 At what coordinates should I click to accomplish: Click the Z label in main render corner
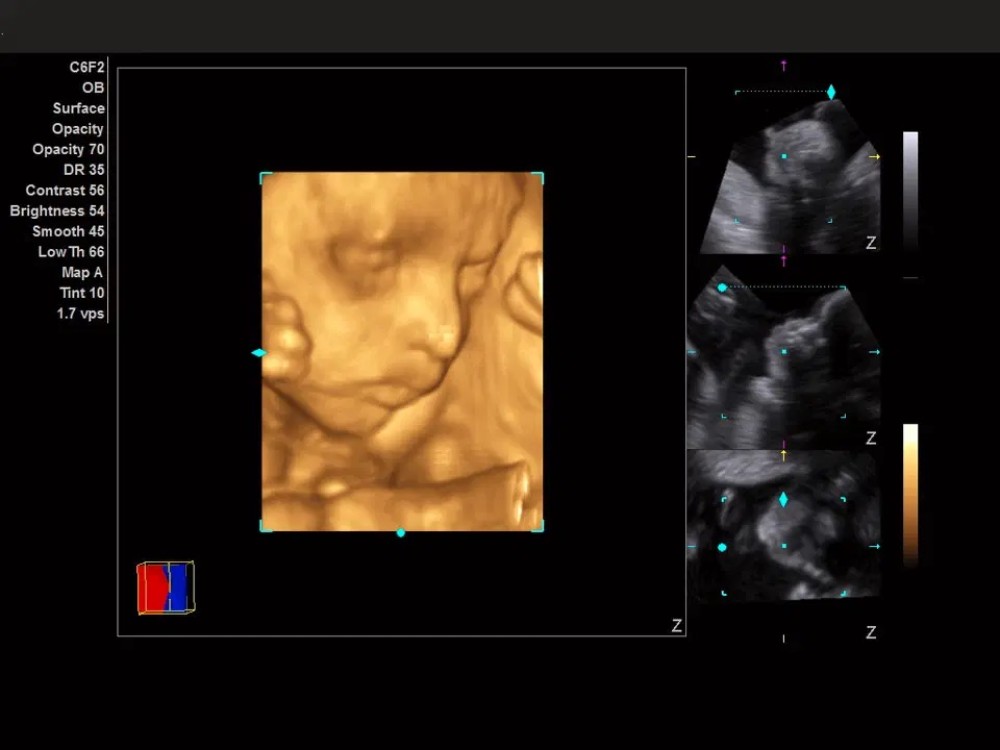point(676,626)
